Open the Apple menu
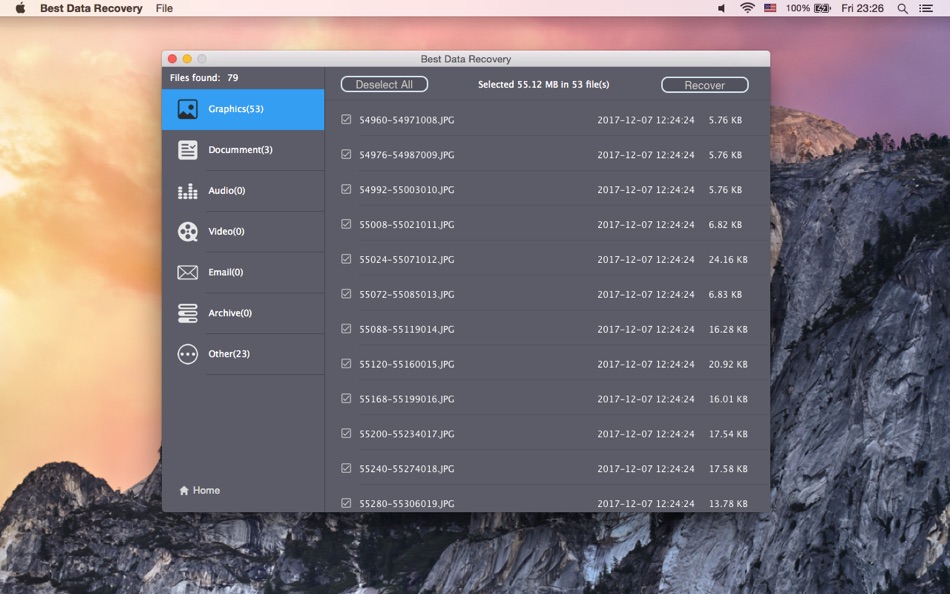The width and height of the screenshot is (950, 594). 20,8
